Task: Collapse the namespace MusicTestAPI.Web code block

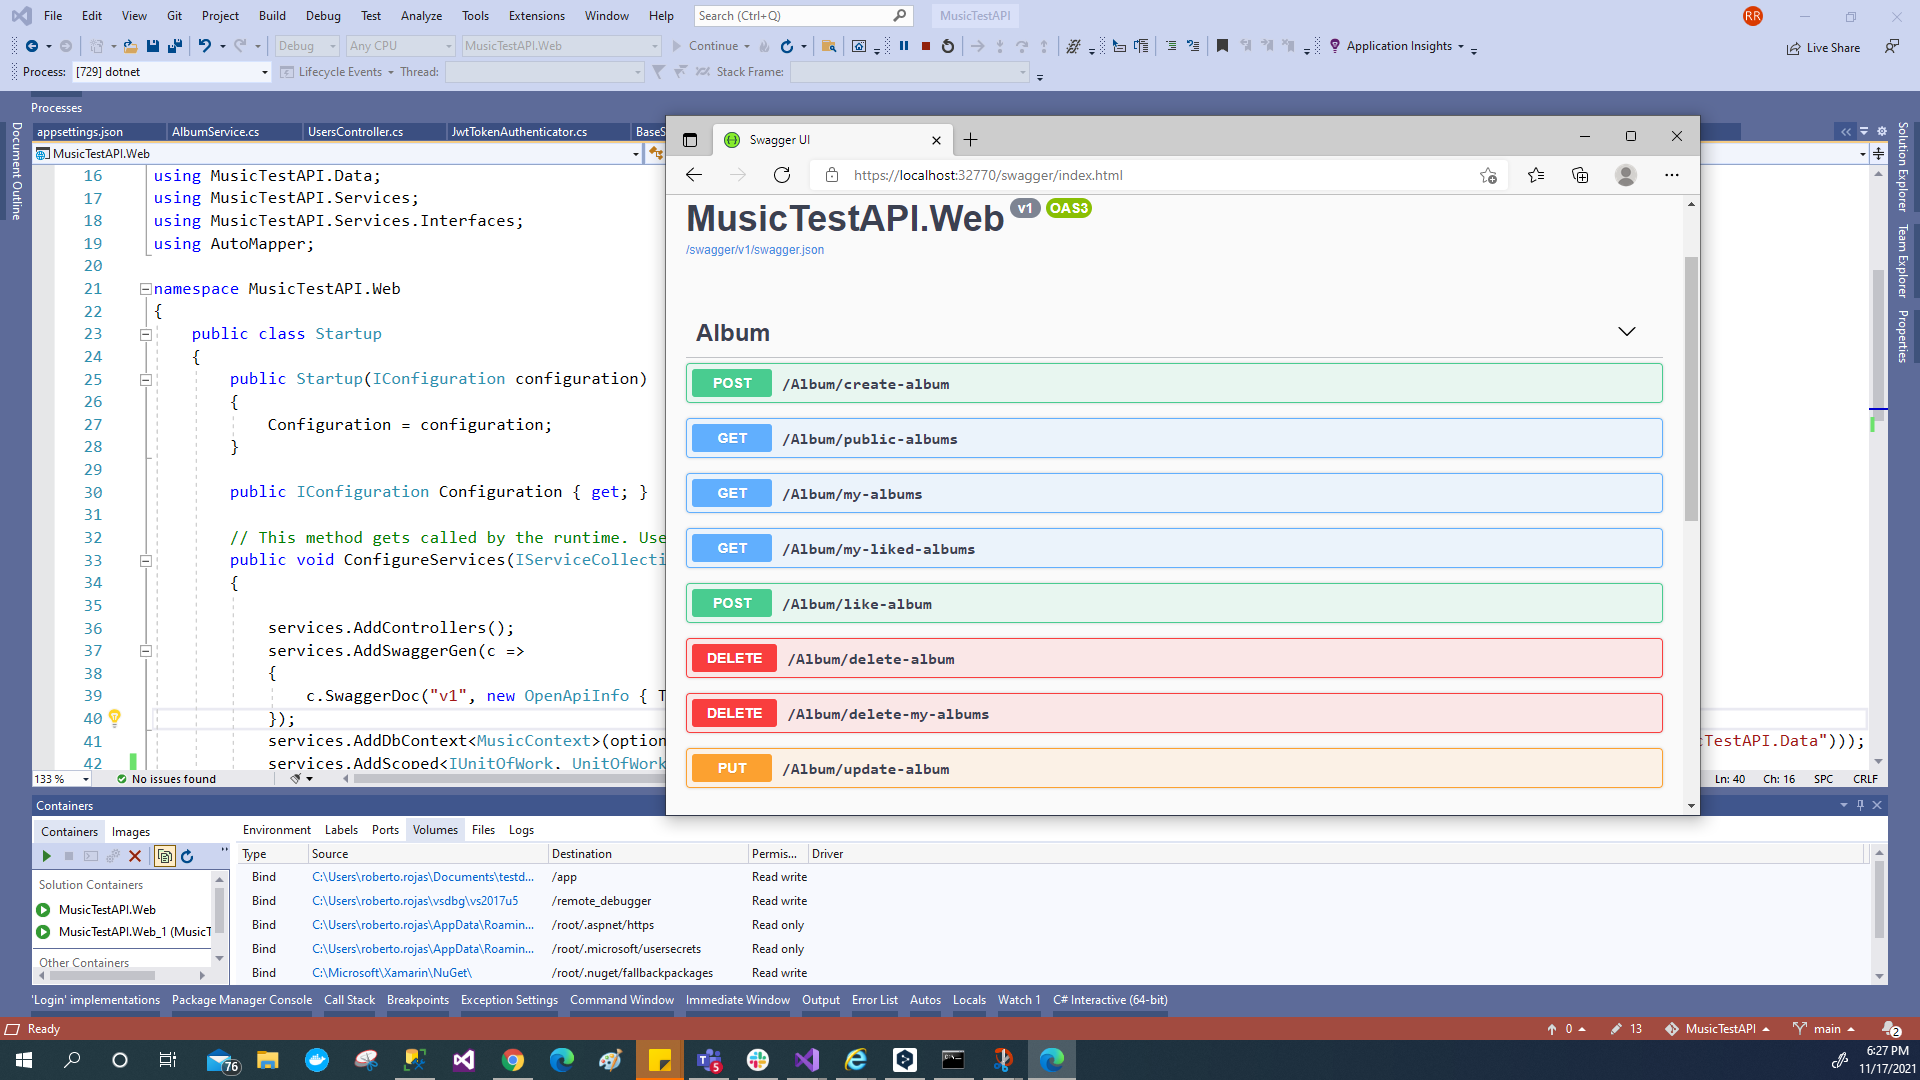Action: coord(145,289)
